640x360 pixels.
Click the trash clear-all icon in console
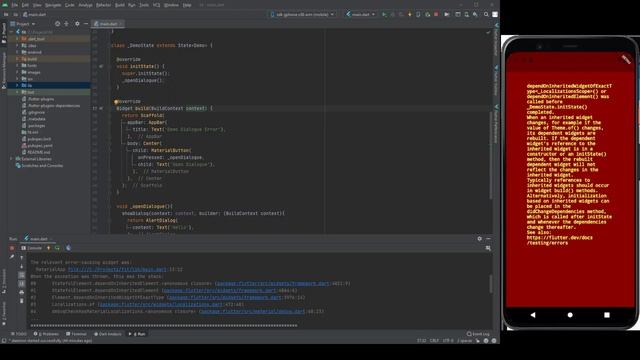point(22,301)
